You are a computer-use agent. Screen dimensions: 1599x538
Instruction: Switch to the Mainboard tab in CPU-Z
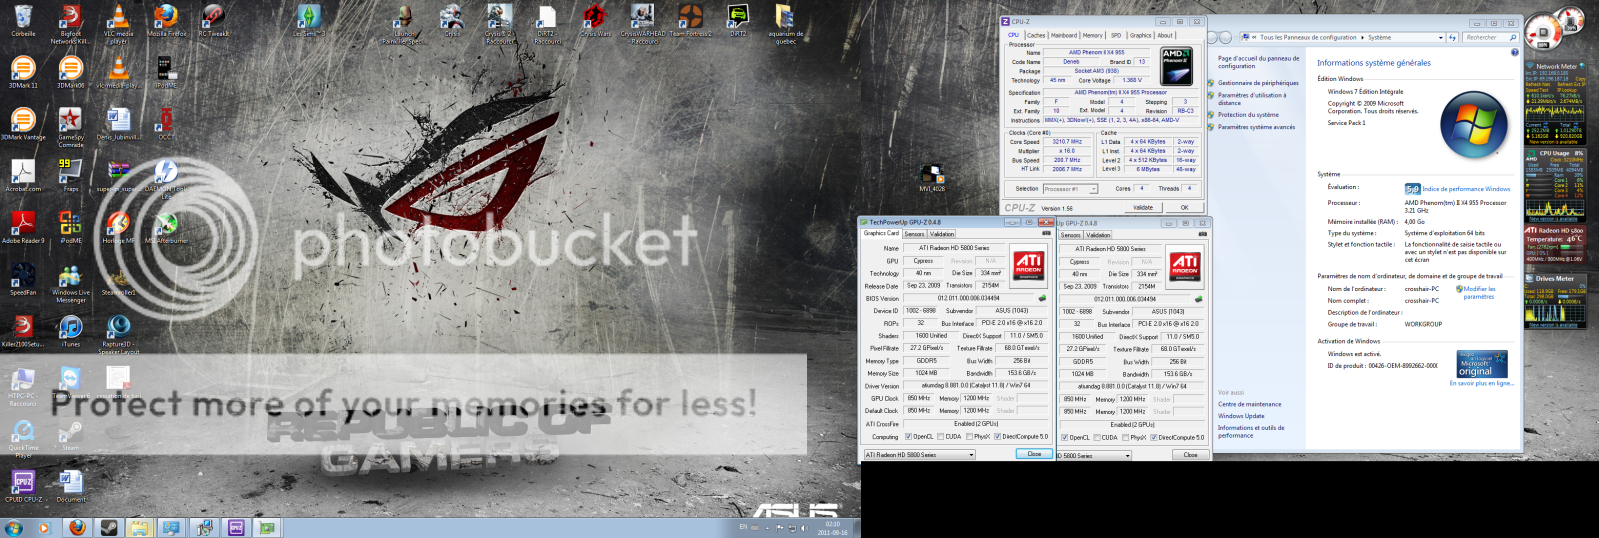coord(1063,35)
